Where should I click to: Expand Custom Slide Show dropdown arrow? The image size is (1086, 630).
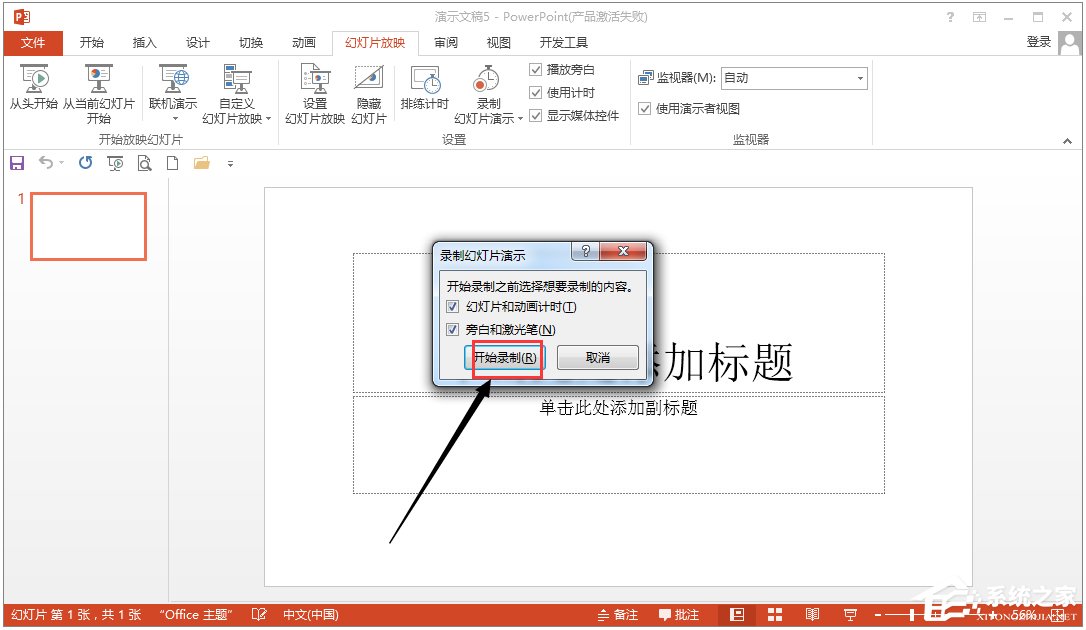[x=268, y=119]
